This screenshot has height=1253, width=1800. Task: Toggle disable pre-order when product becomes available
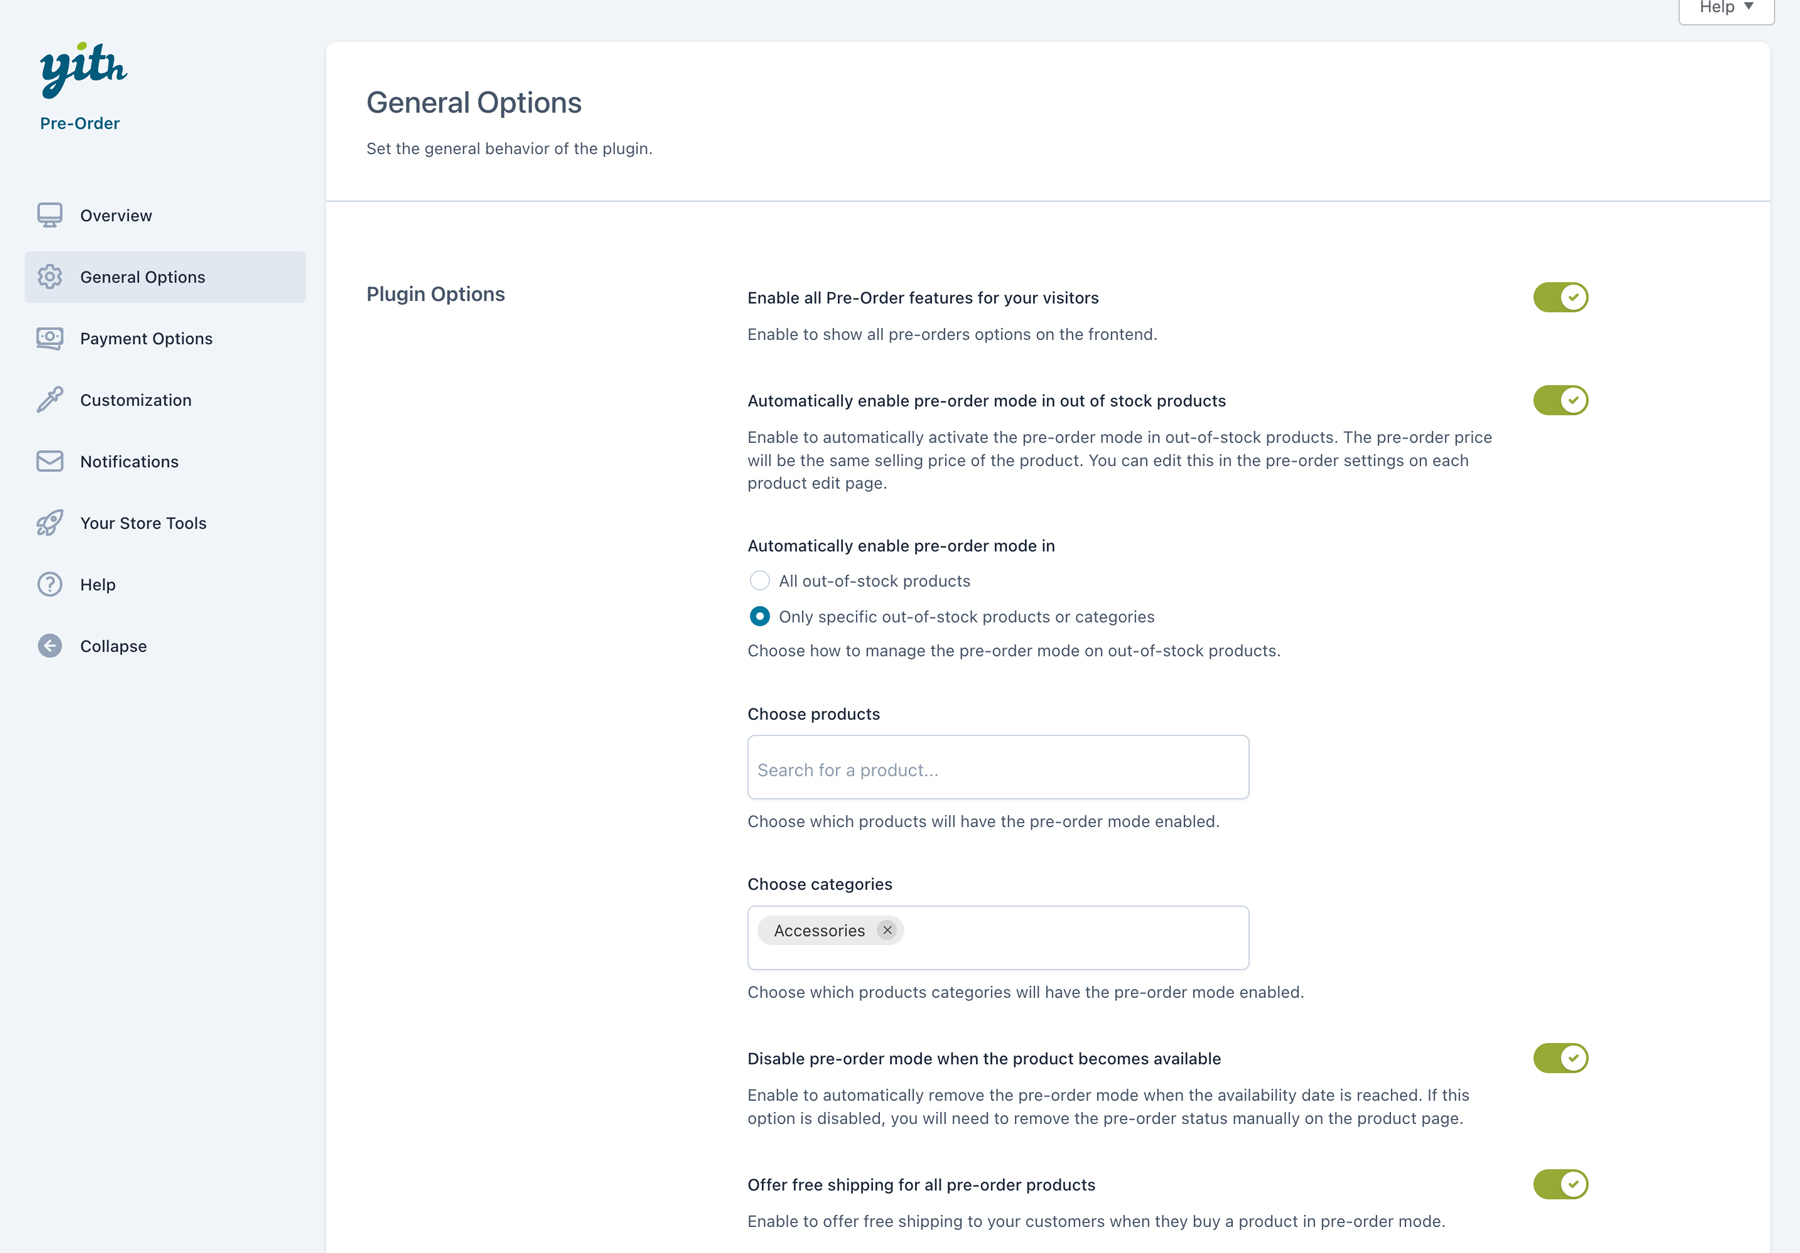1560,1058
